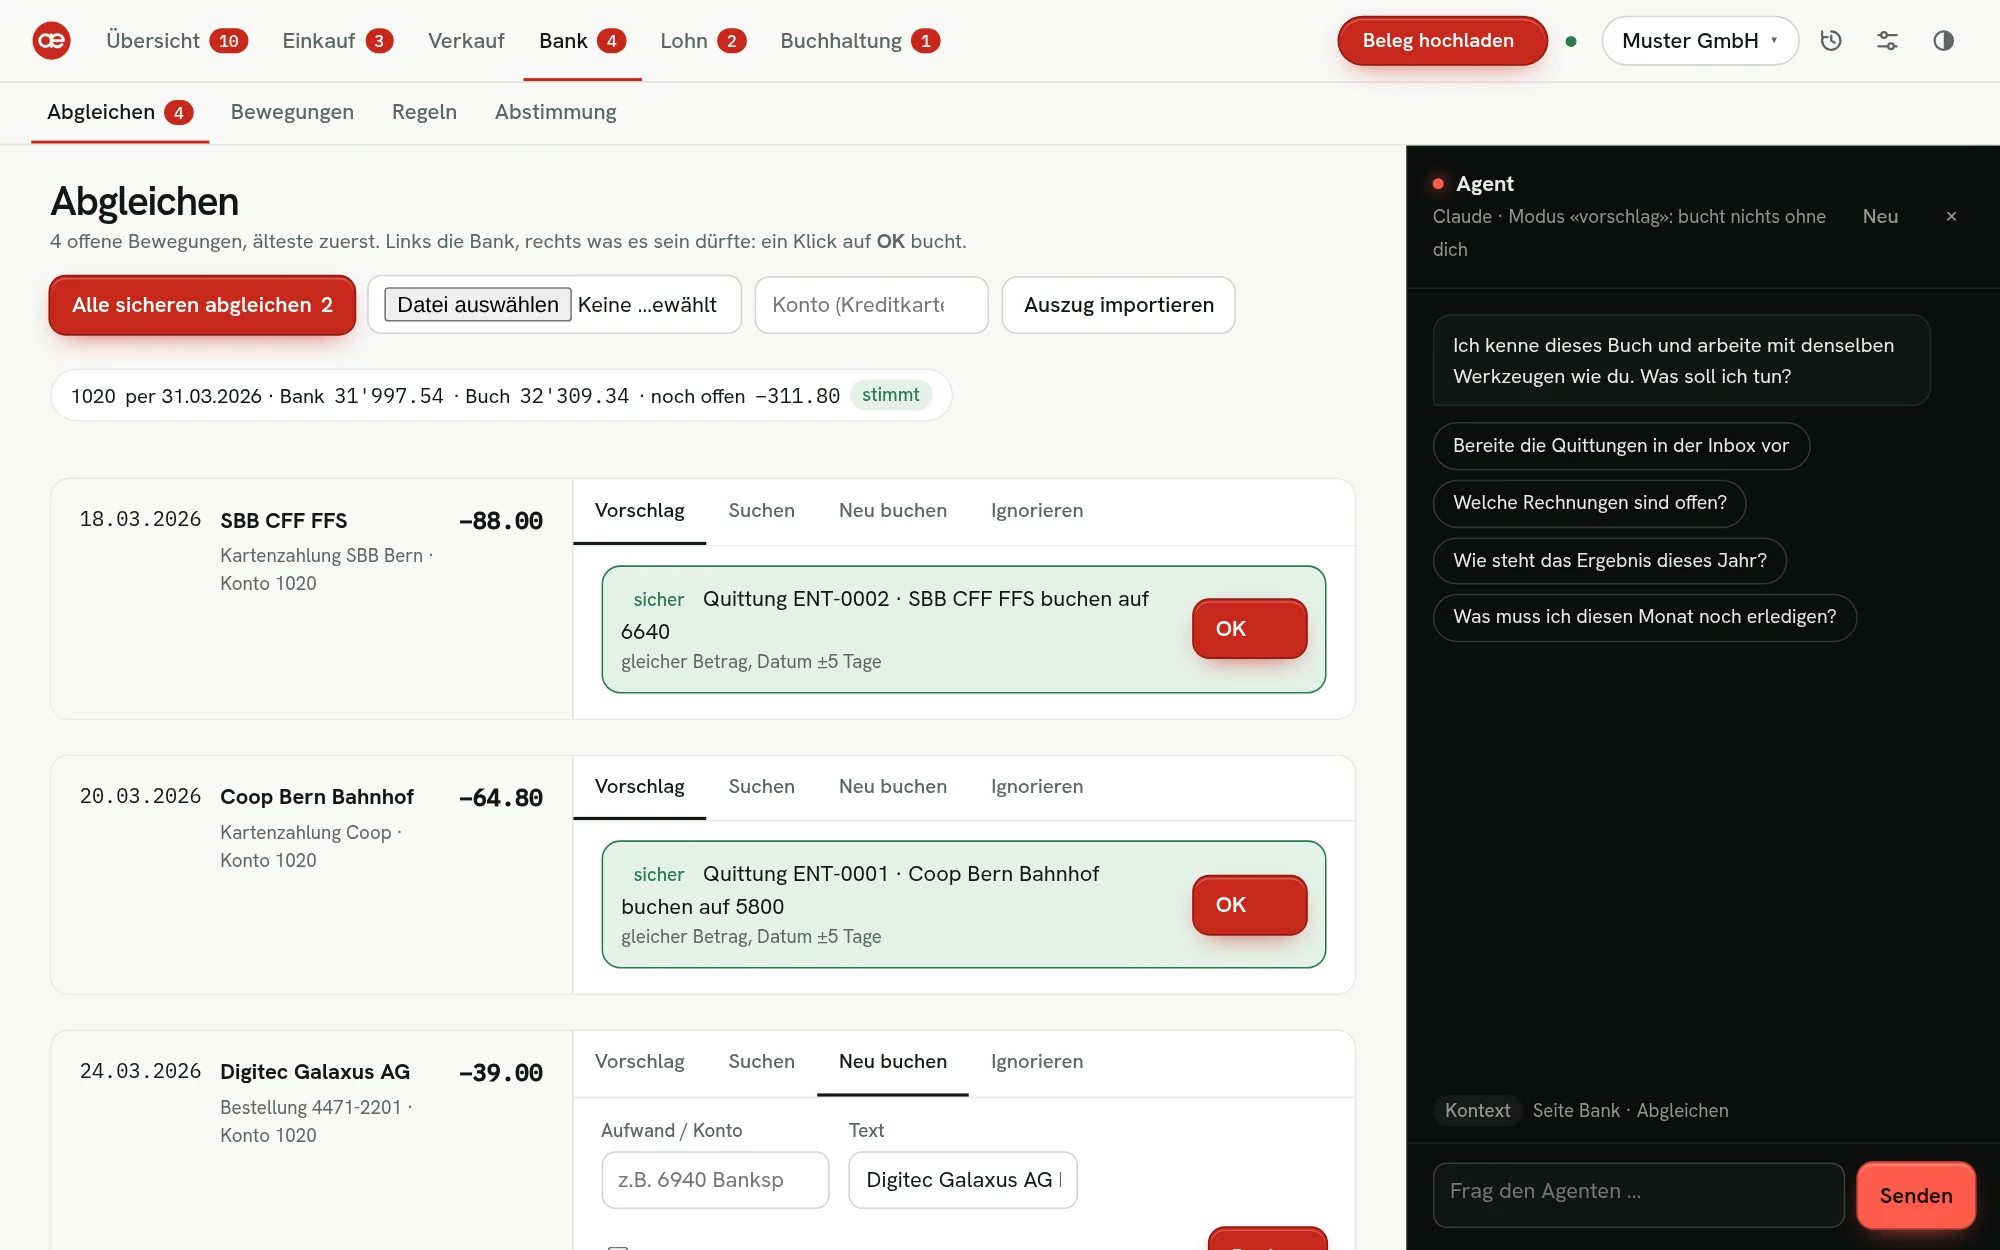Select Vorschlag tab in Digitec Galaxus row
The width and height of the screenshot is (2000, 1250).
(640, 1062)
